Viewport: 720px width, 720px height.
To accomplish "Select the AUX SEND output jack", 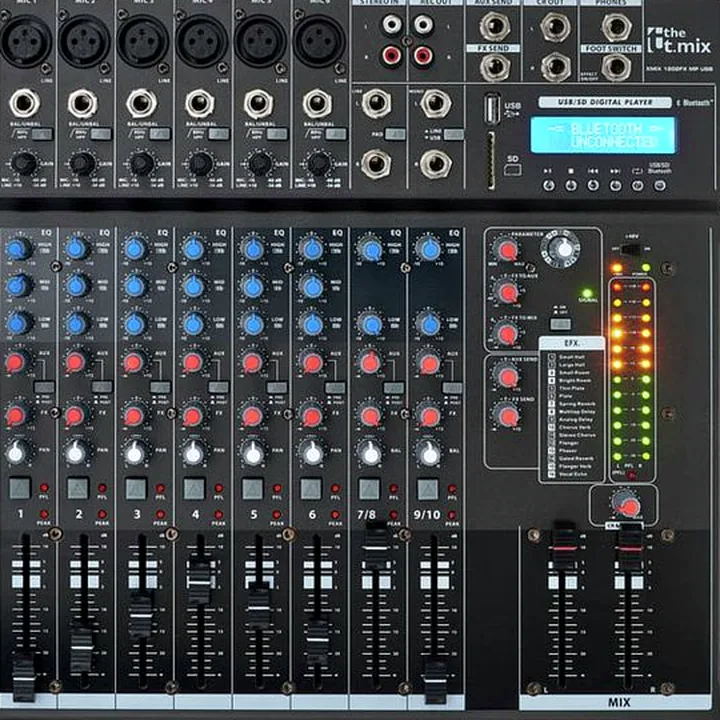I will tap(495, 27).
